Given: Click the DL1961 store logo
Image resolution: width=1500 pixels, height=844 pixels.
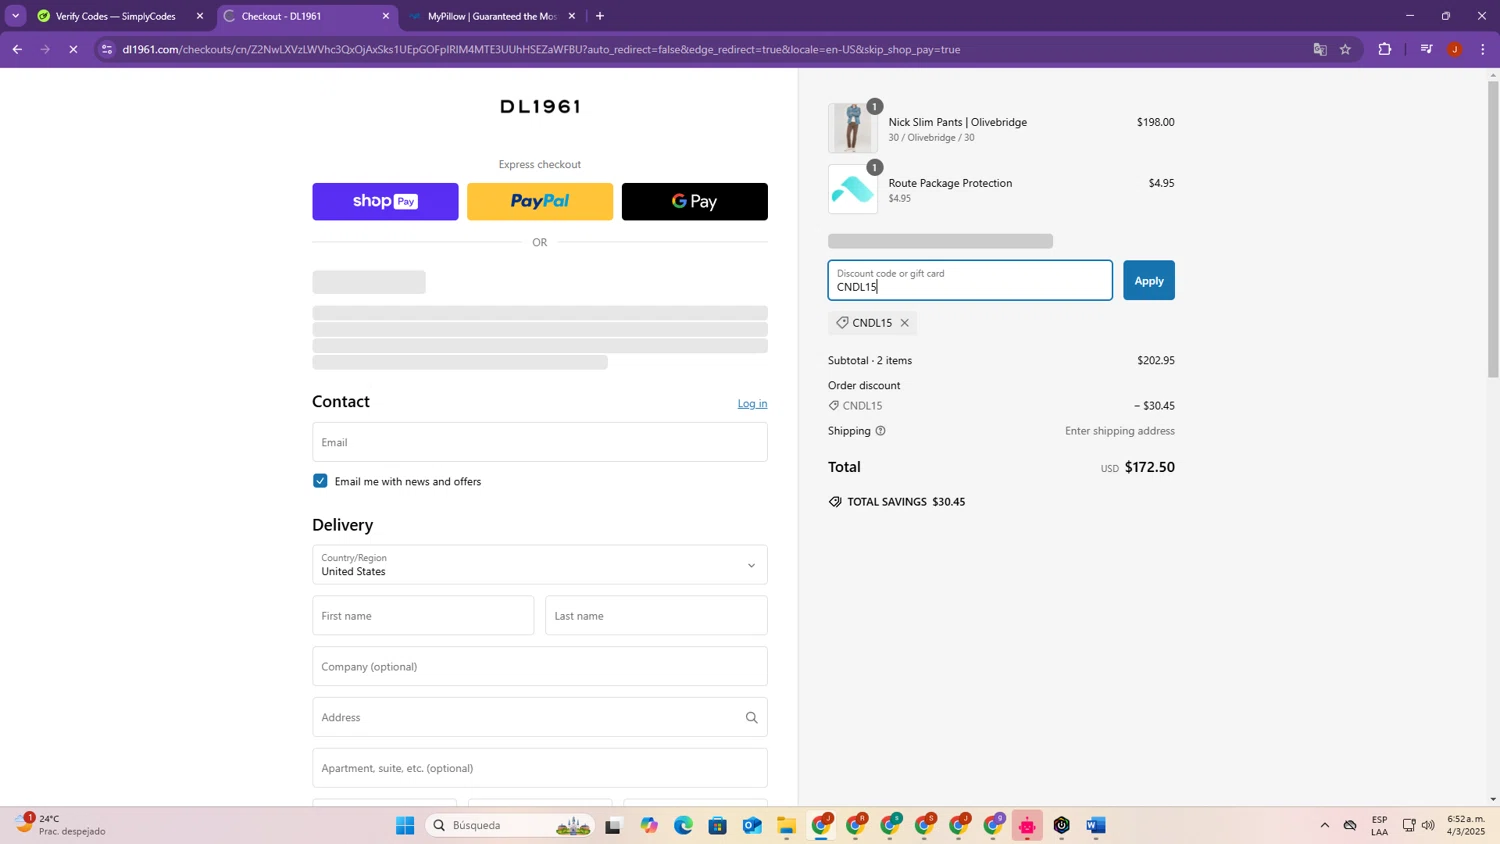Looking at the screenshot, I should (x=540, y=107).
